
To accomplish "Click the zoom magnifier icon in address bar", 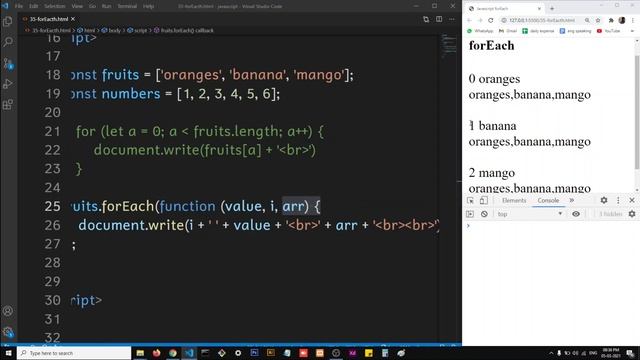I will pos(587,20).
